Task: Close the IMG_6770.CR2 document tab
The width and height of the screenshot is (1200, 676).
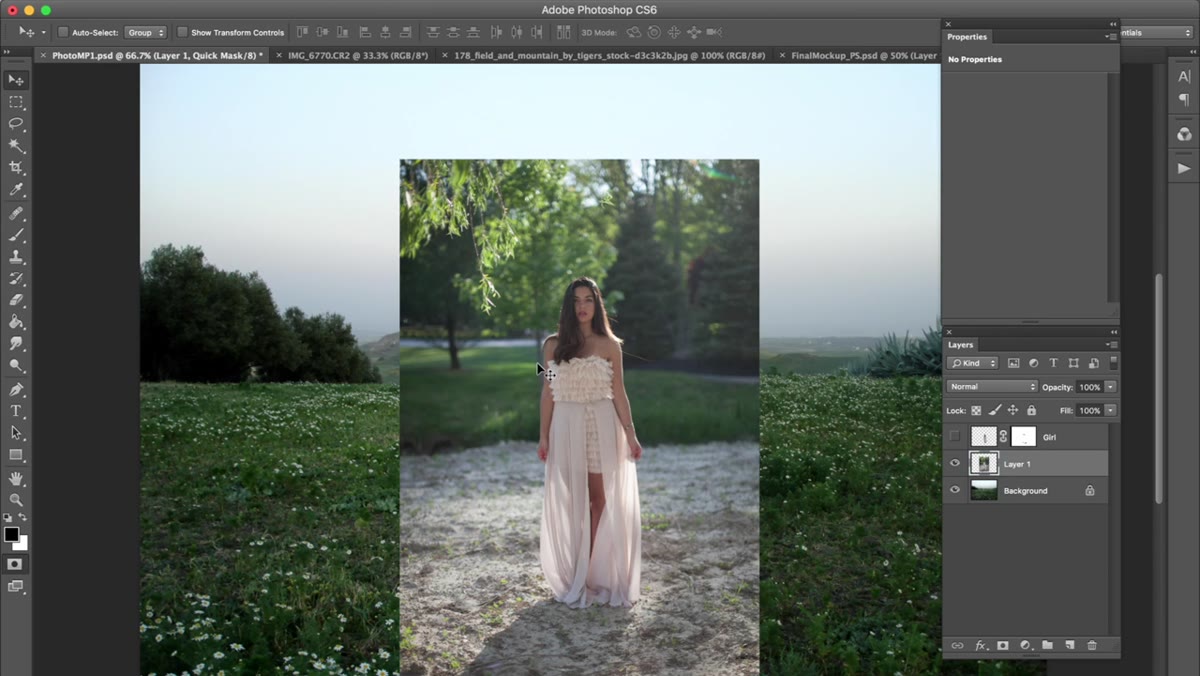Action: tap(278, 56)
